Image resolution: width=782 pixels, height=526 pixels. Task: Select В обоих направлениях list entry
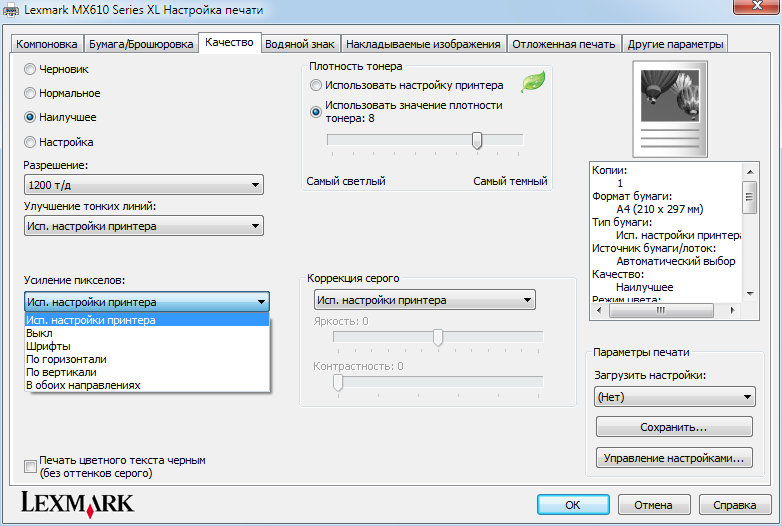pyautogui.click(x=147, y=385)
